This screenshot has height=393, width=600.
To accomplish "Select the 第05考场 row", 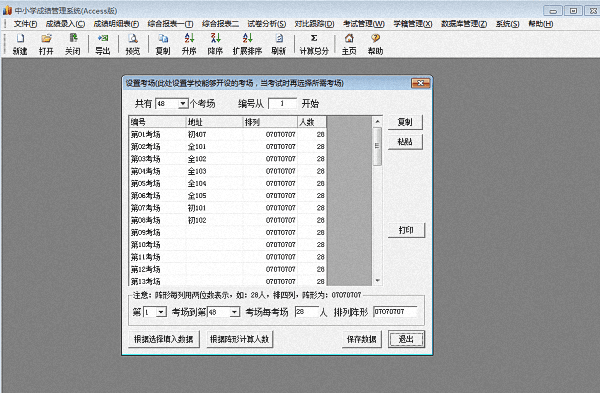I will pos(228,183).
